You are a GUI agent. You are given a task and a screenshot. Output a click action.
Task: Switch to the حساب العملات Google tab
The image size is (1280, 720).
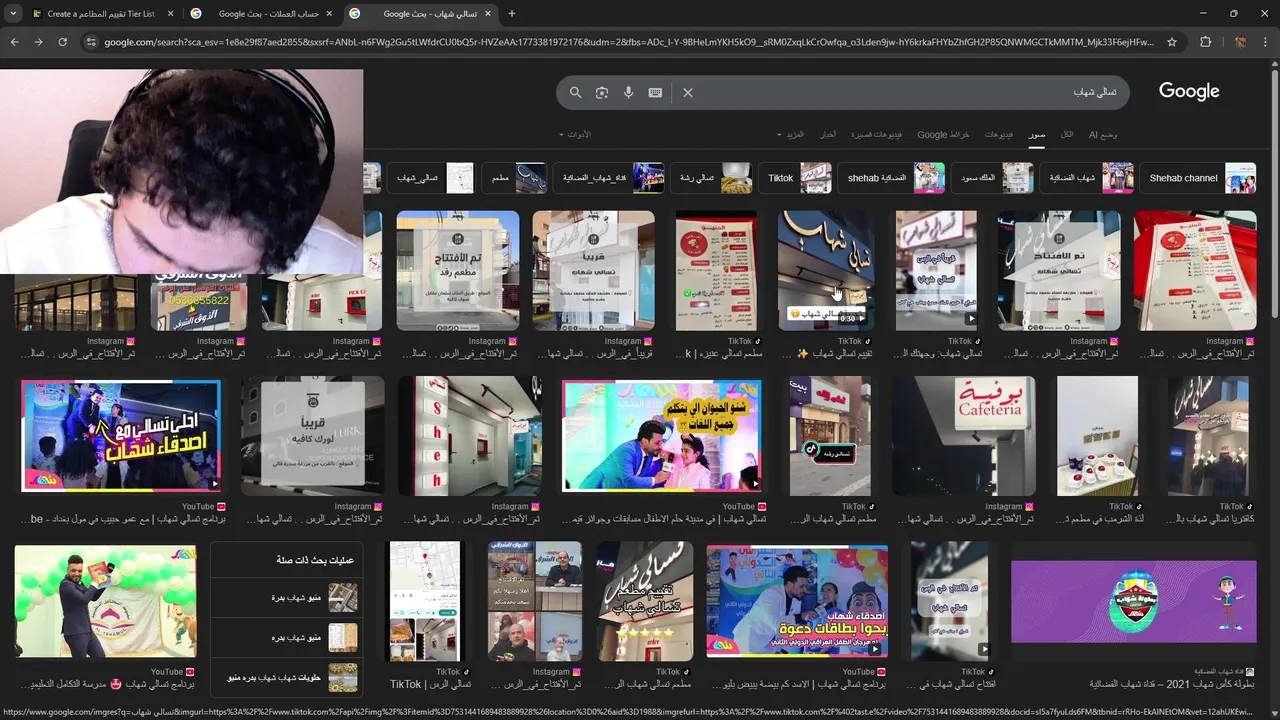(x=262, y=14)
